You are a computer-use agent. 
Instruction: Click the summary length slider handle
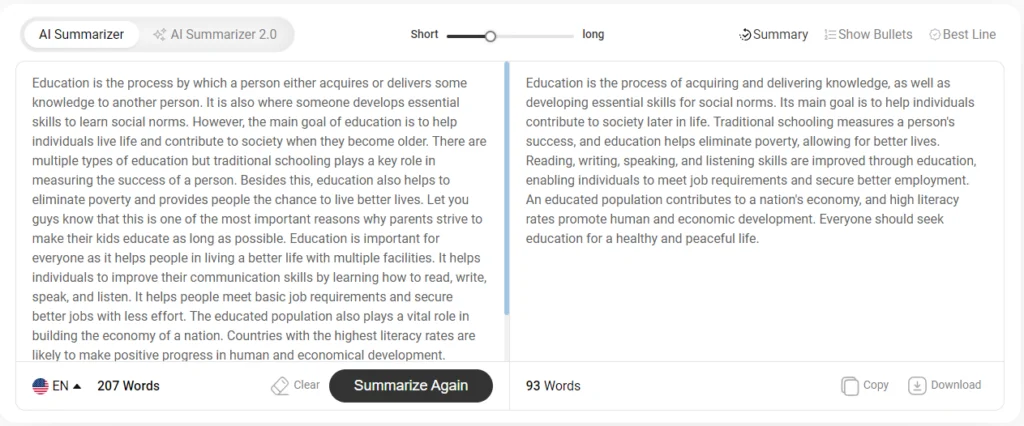(490, 36)
